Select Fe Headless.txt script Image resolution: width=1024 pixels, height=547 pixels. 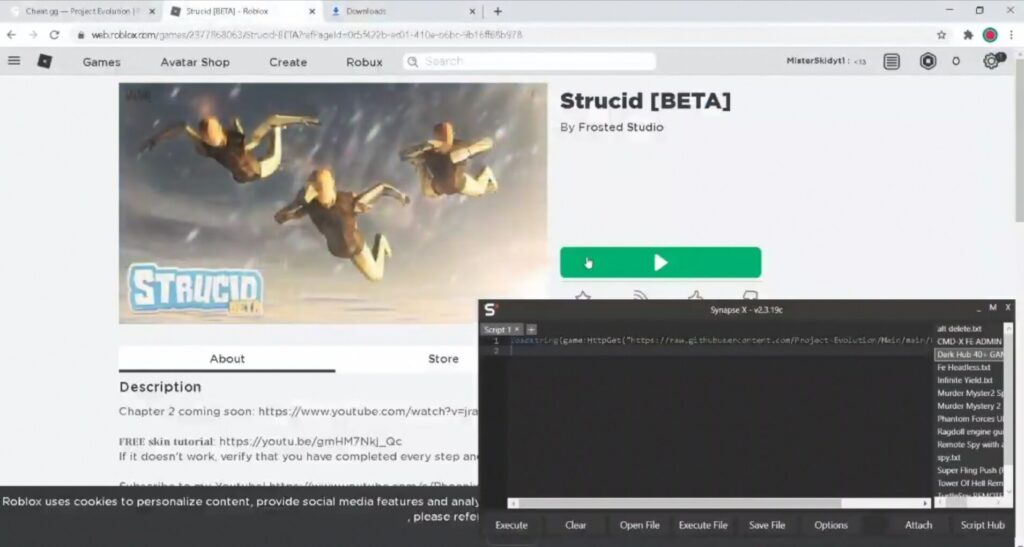point(963,367)
